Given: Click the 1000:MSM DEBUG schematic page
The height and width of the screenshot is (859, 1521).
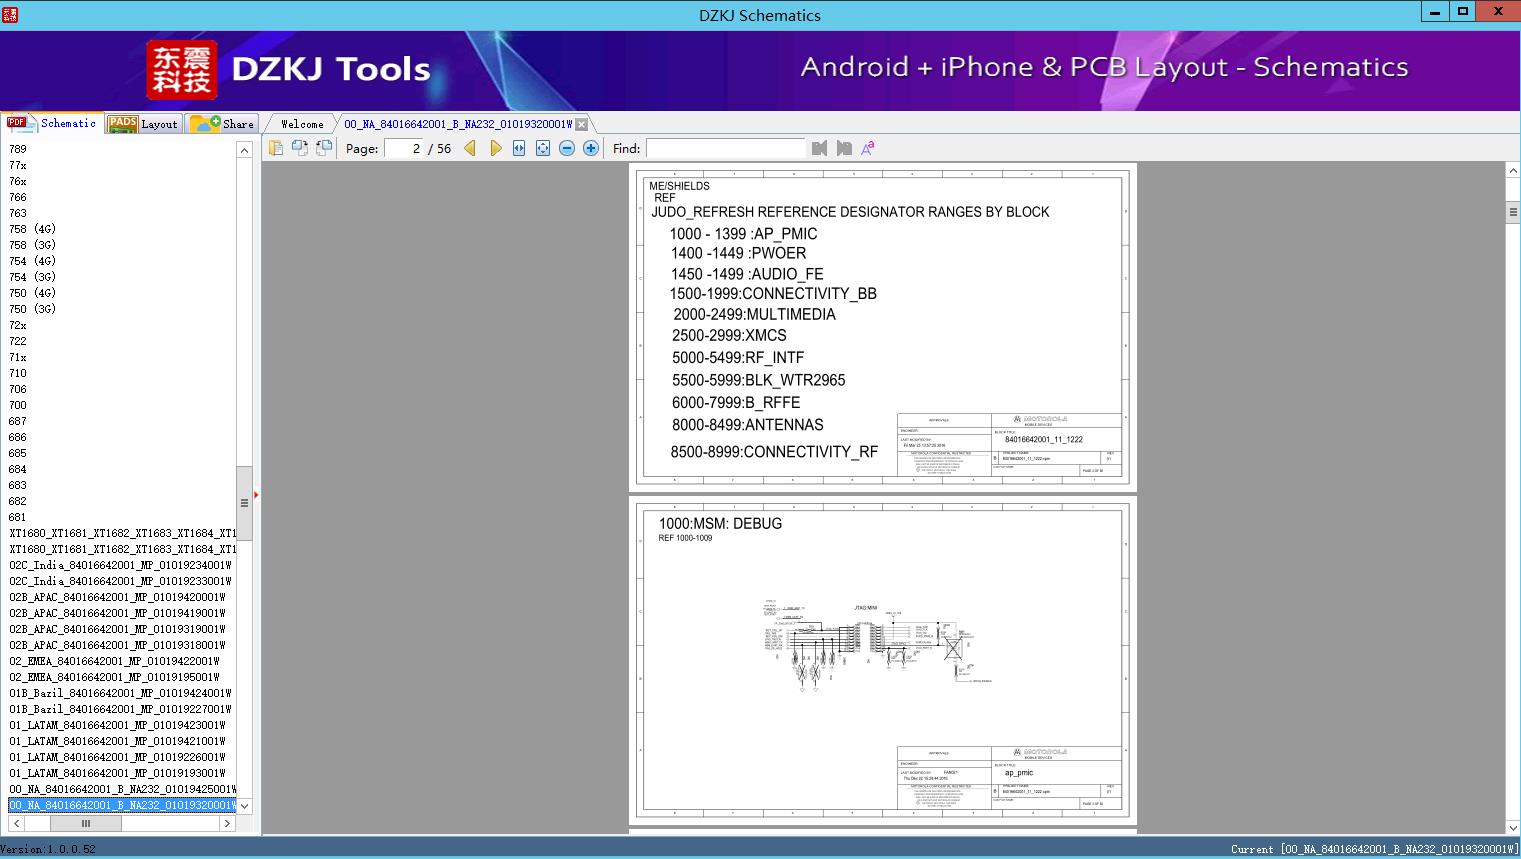Looking at the screenshot, I should tap(883, 660).
